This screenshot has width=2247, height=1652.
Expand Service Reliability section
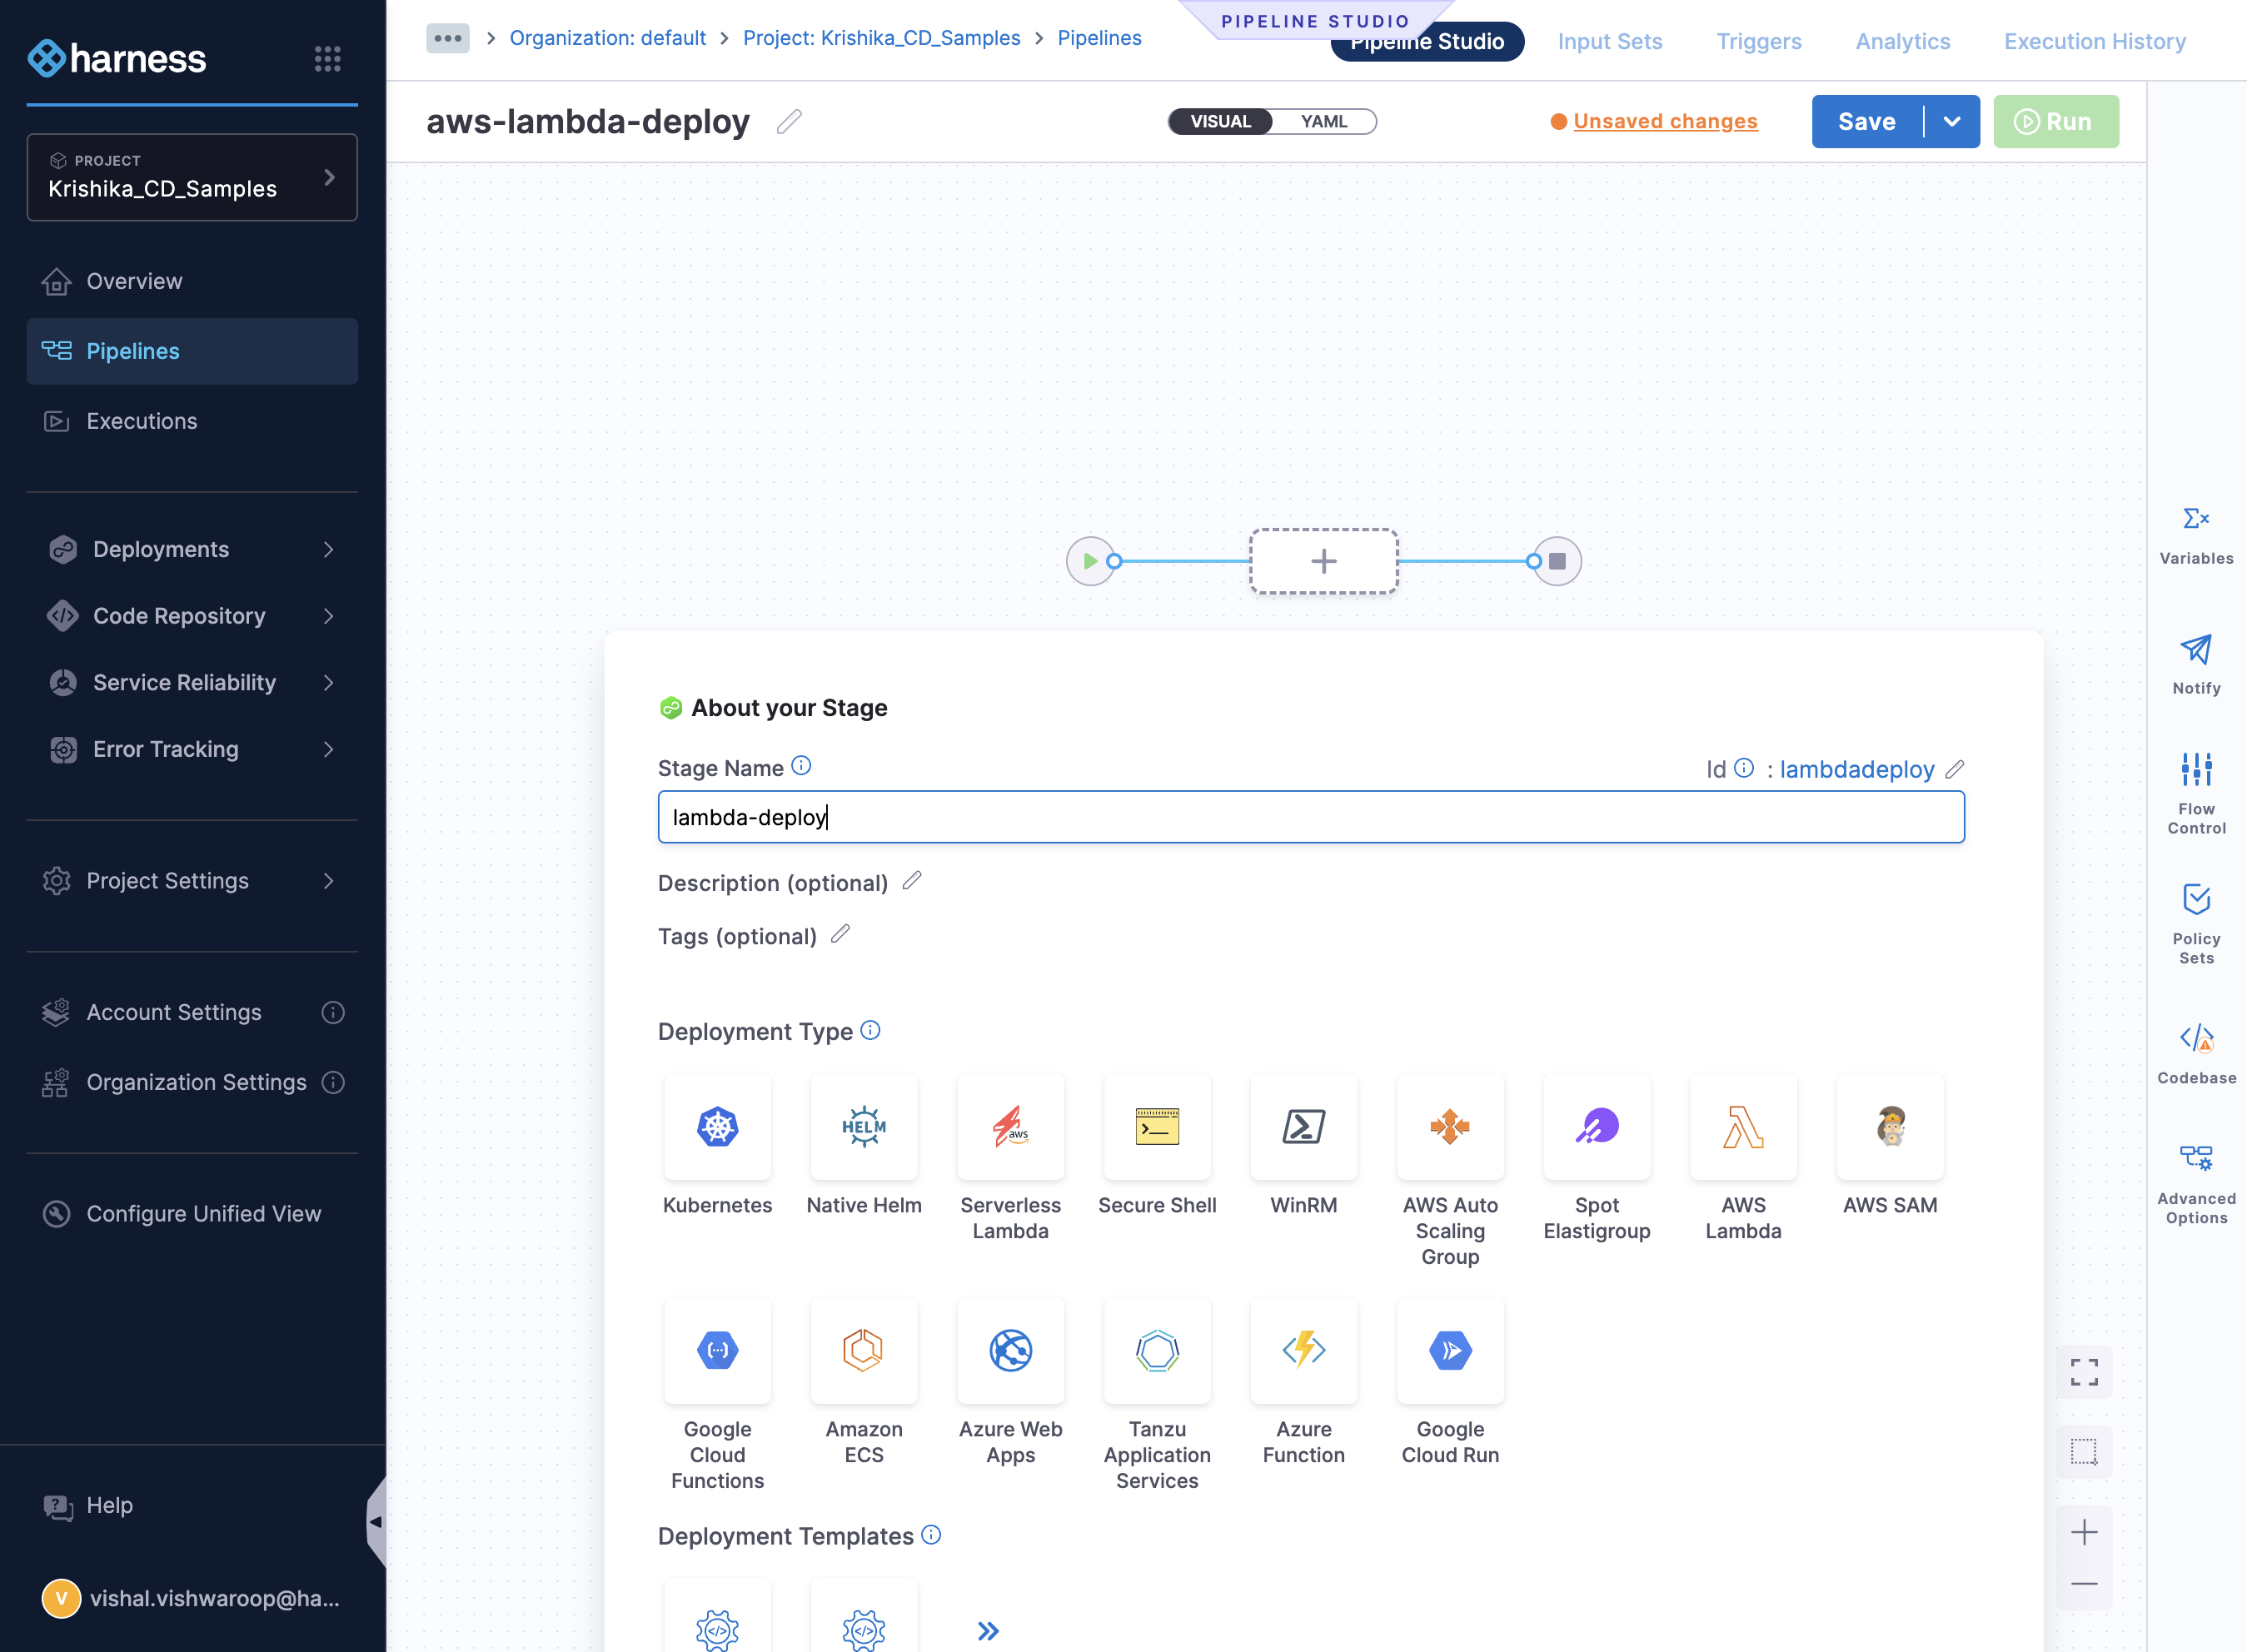192,682
